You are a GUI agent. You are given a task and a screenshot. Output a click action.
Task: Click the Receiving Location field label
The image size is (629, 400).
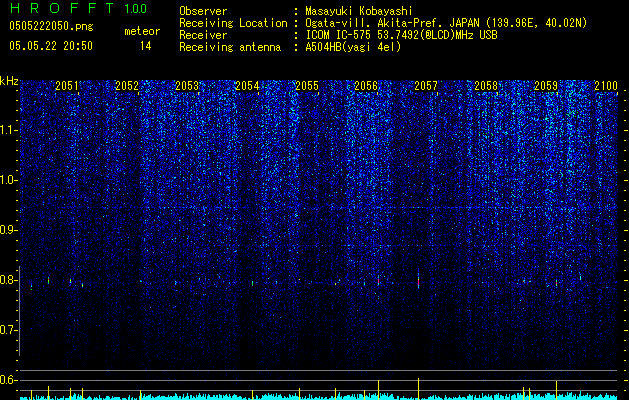pyautogui.click(x=233, y=23)
